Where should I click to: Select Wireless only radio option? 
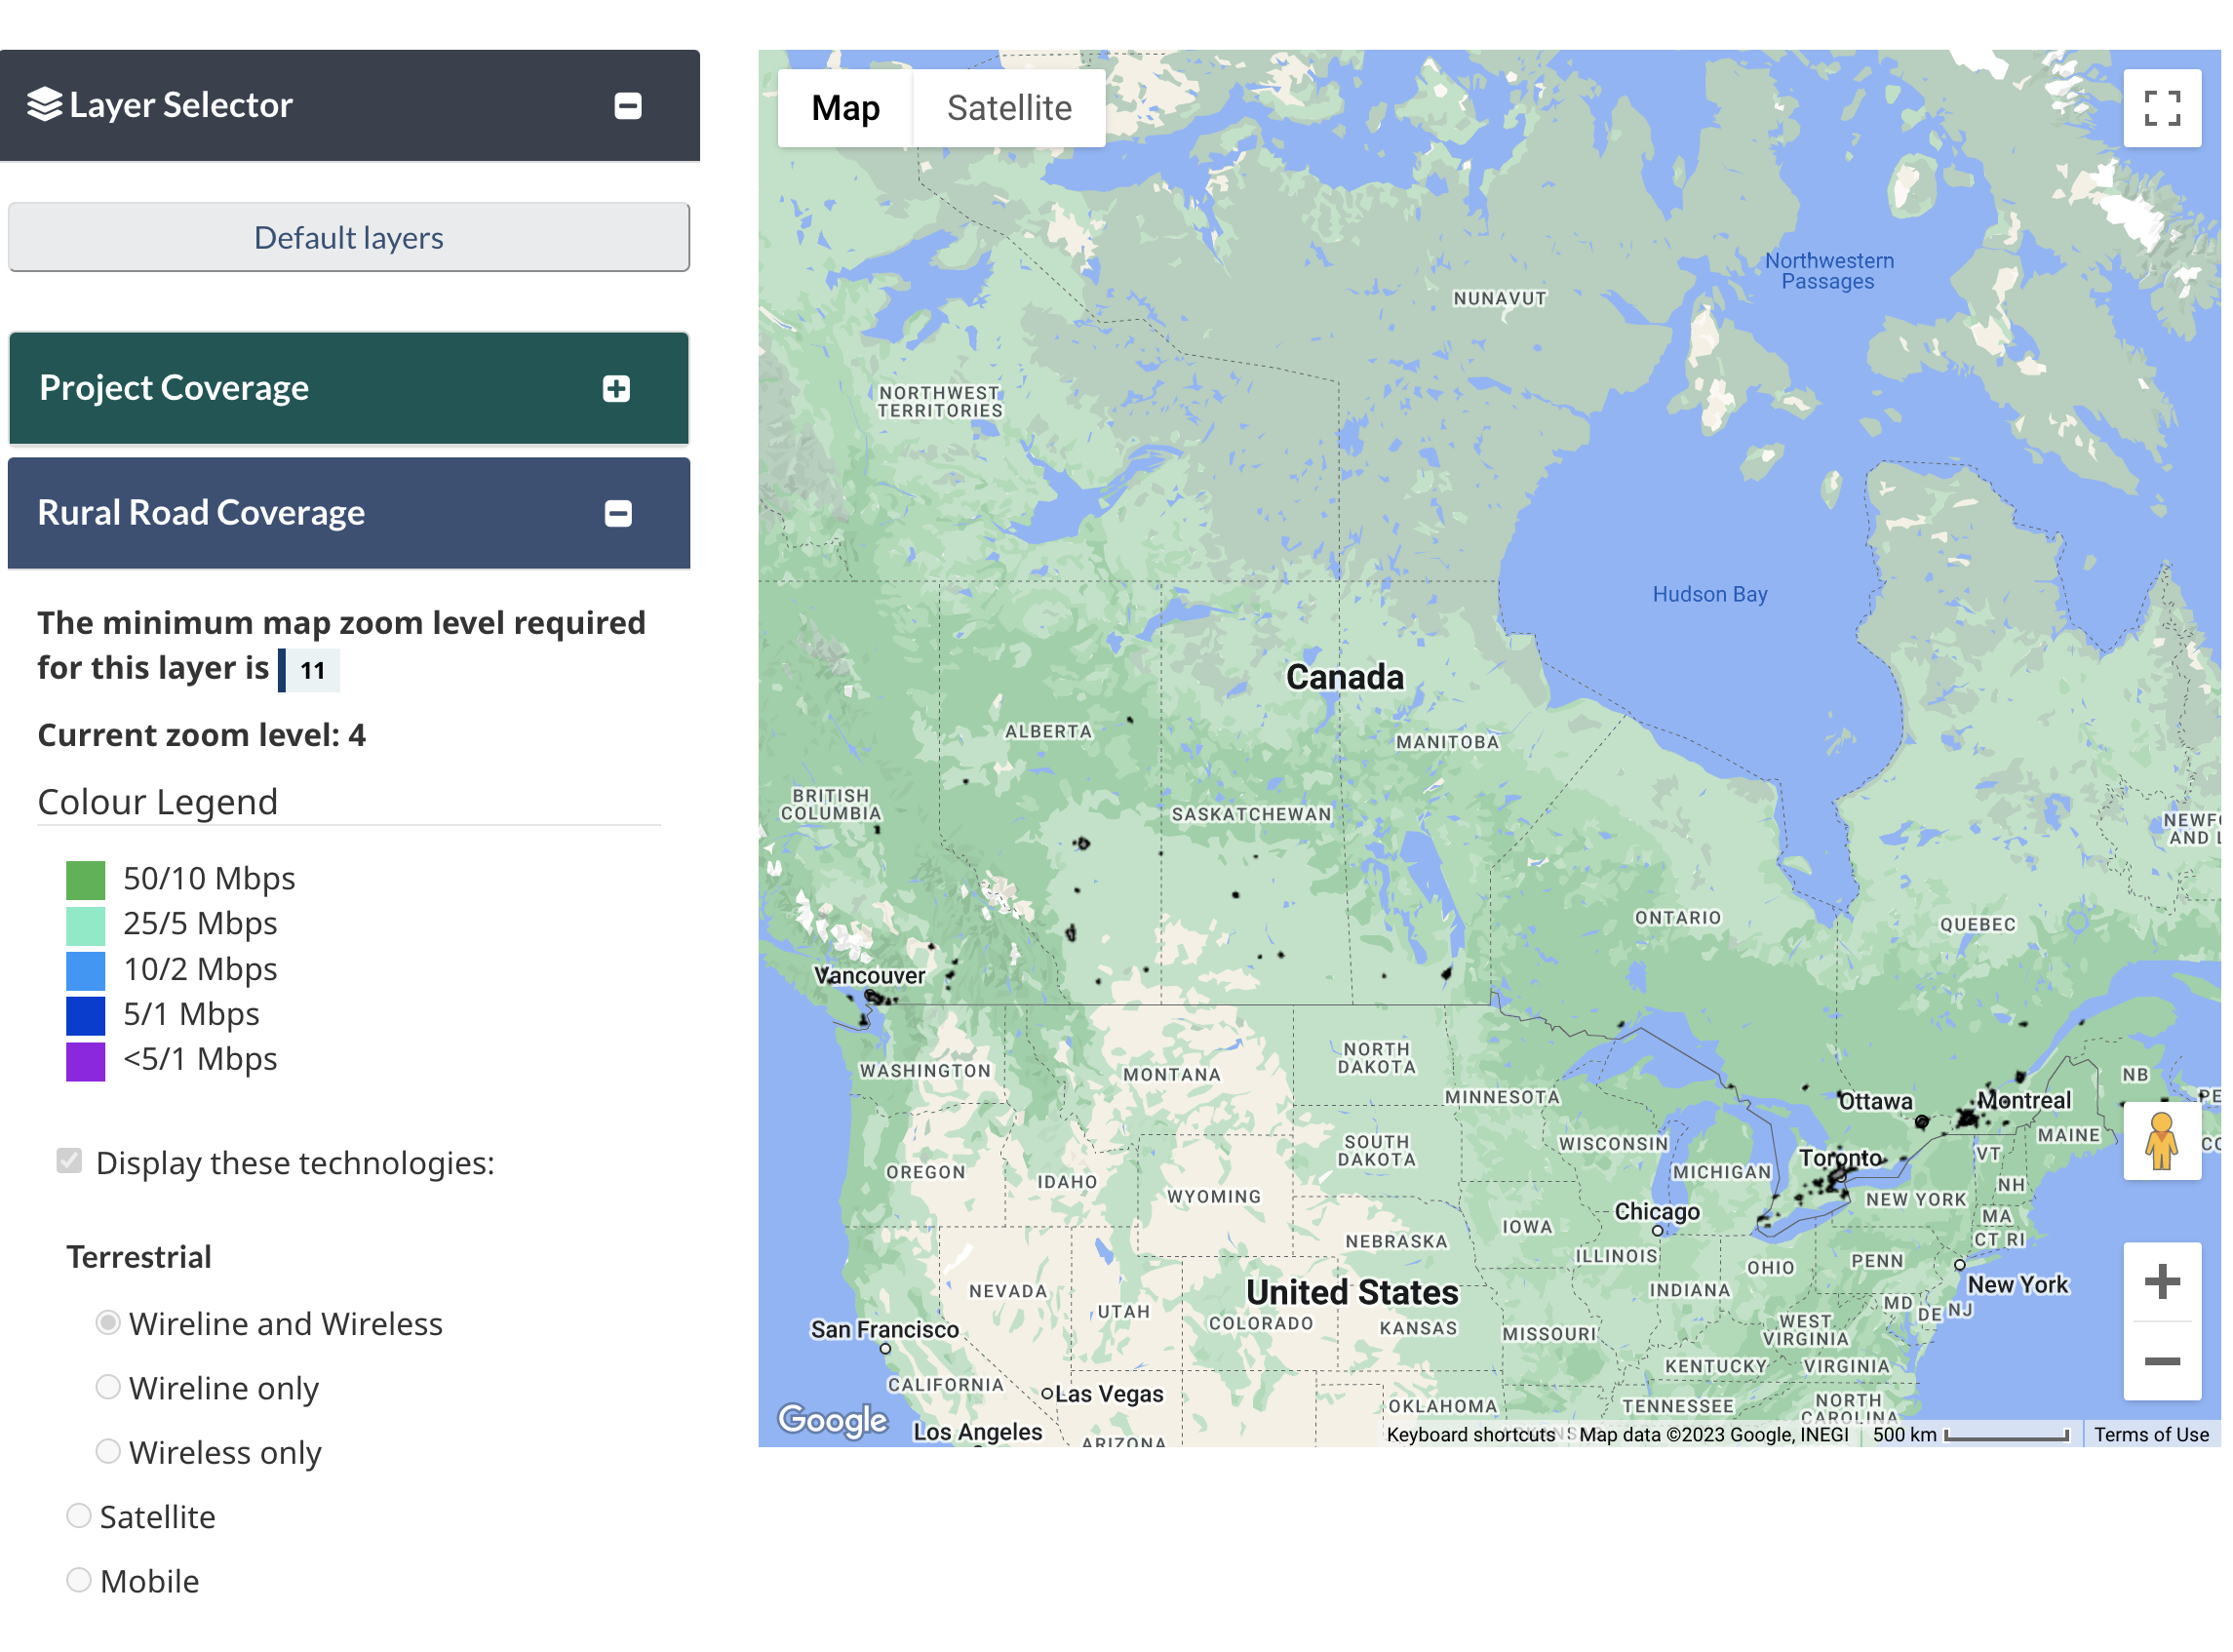pos(108,1451)
